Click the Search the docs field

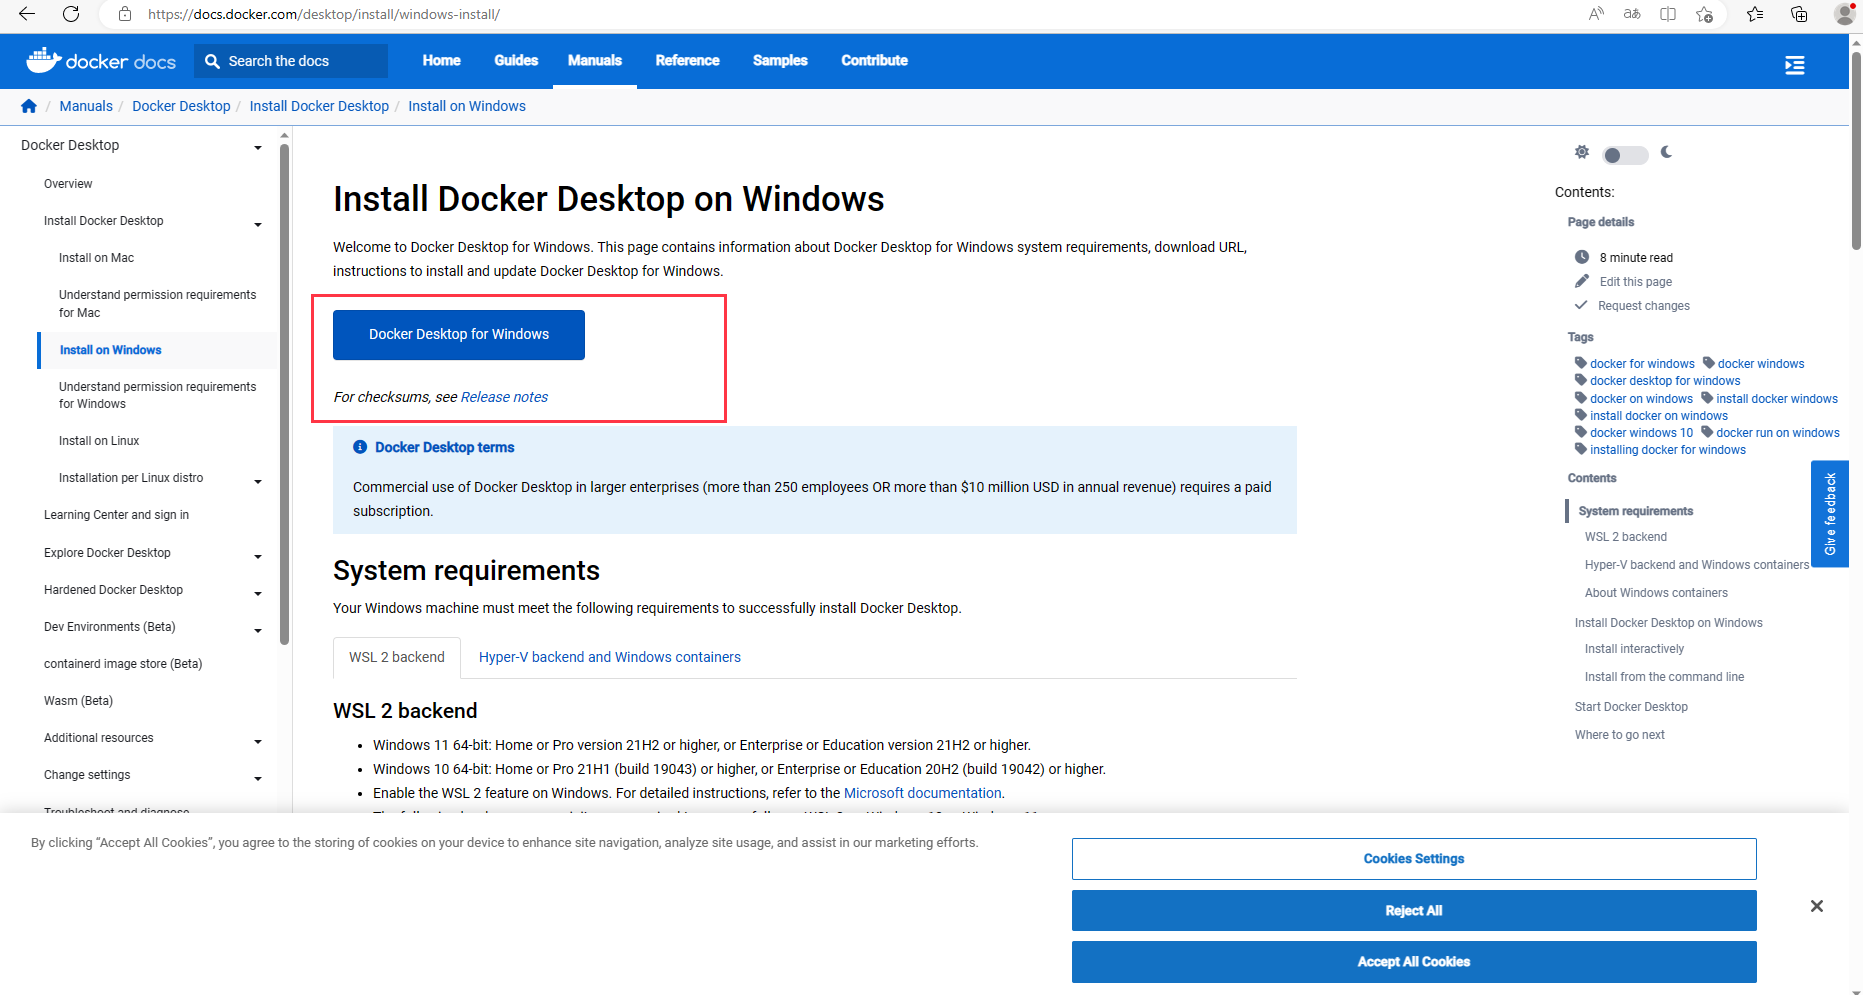tap(291, 61)
